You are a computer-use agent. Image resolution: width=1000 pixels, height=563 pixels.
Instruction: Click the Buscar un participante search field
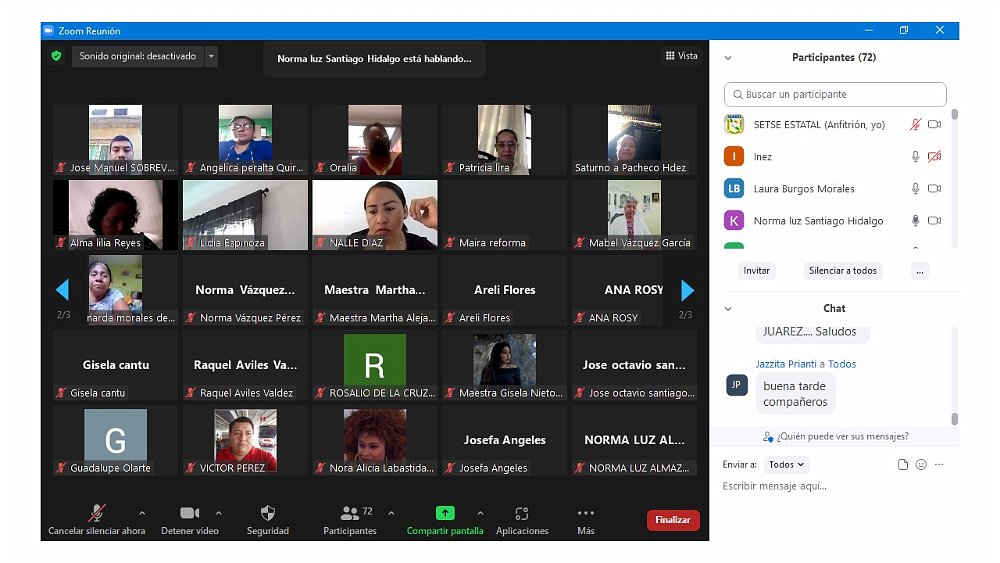click(835, 95)
